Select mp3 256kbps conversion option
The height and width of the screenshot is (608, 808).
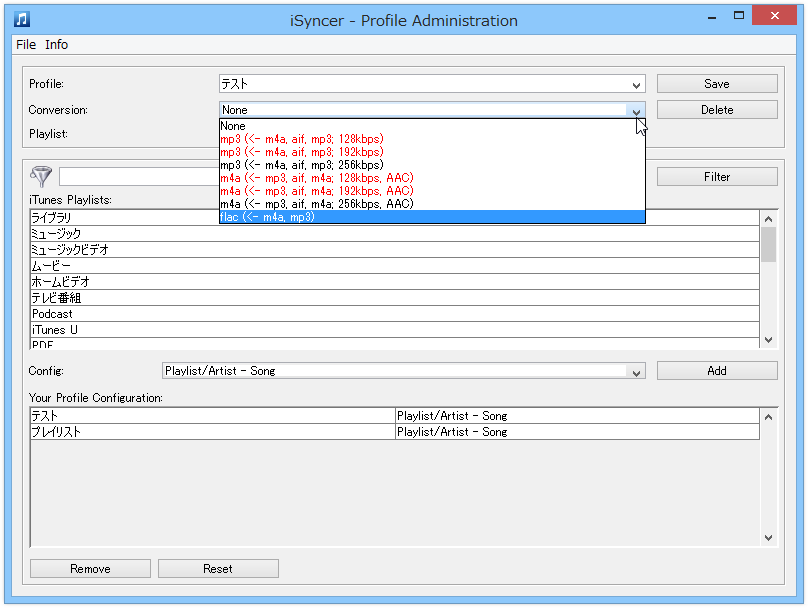point(432,165)
